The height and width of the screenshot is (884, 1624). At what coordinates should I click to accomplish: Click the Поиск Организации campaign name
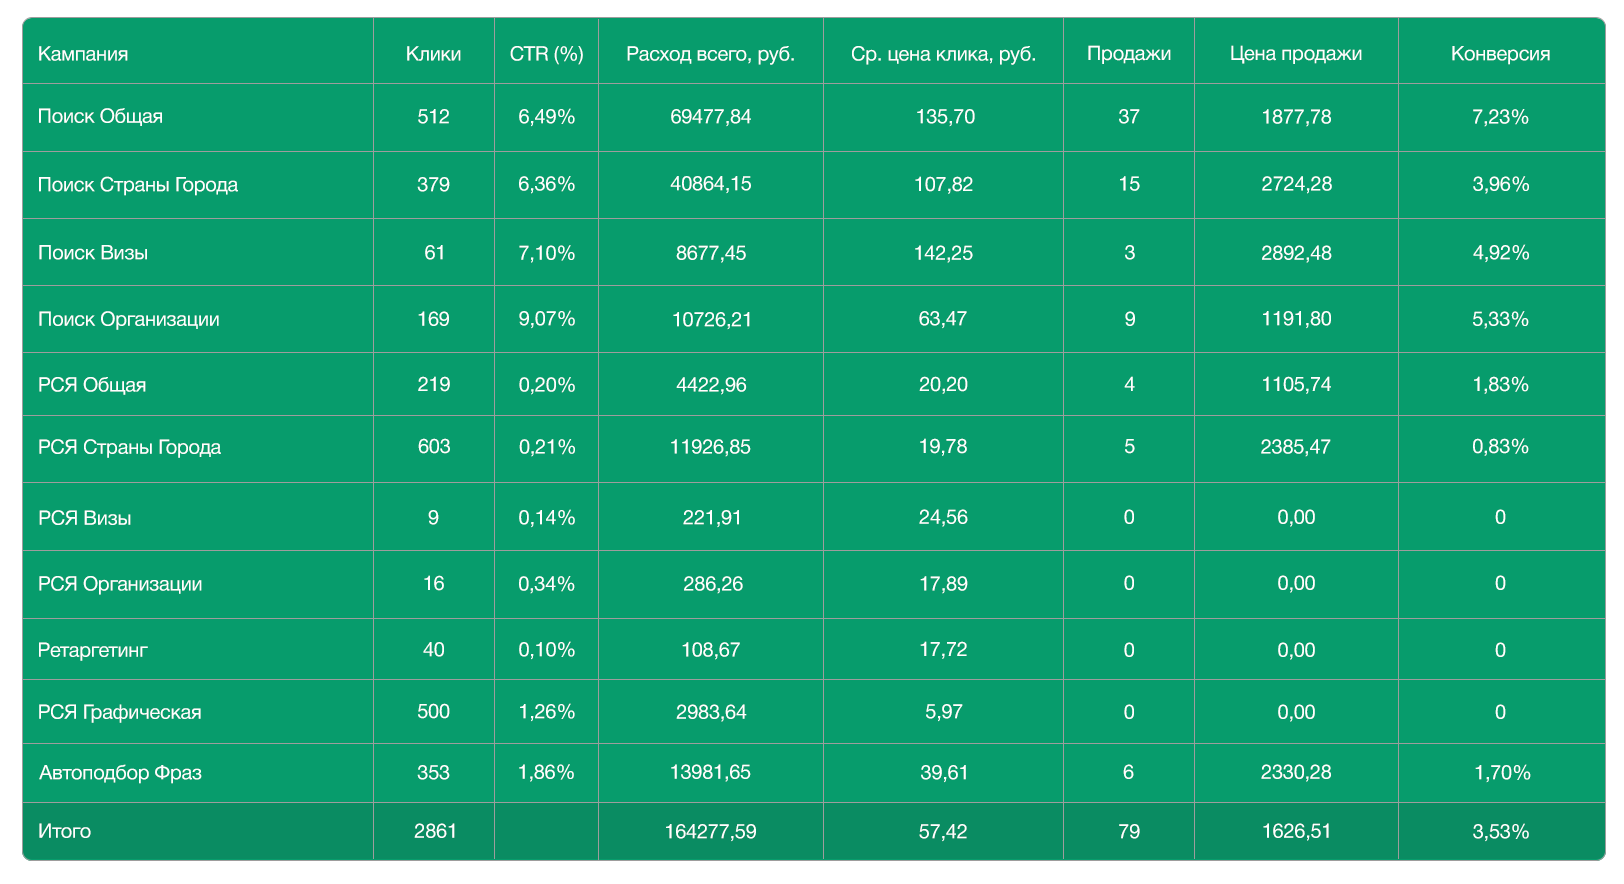(128, 319)
